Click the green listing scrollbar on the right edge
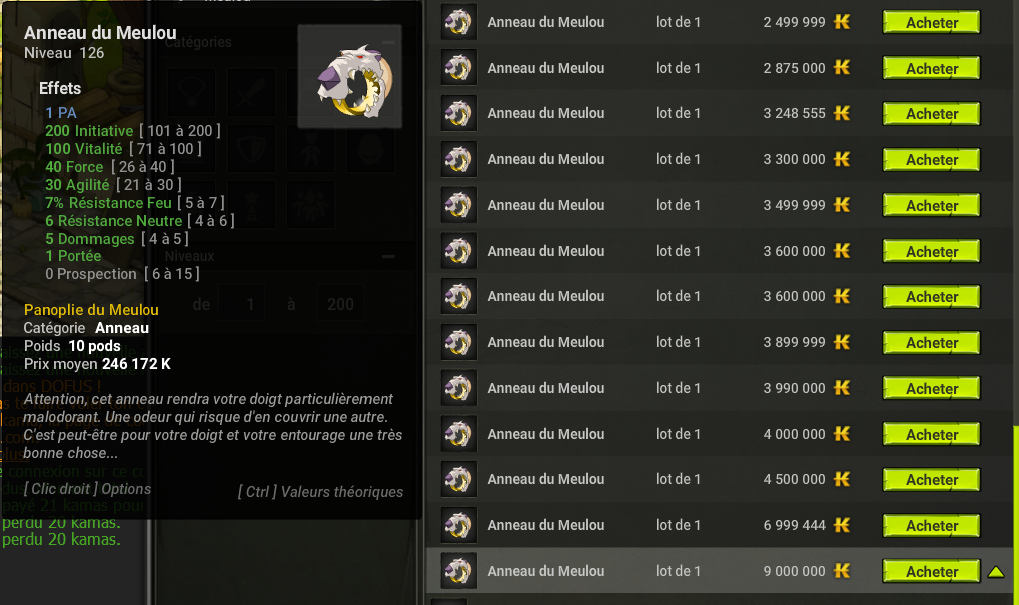Viewport: 1019px width, 605px height. point(1016,513)
